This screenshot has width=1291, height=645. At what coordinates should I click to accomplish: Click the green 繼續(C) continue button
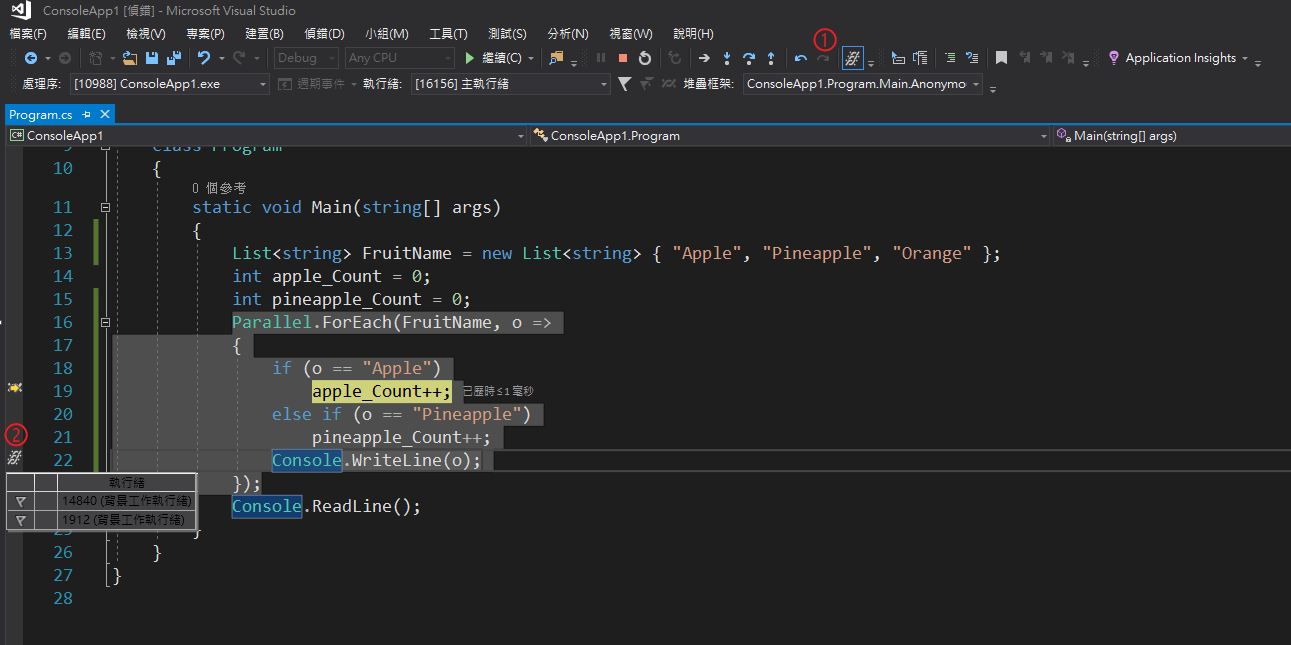coord(492,59)
